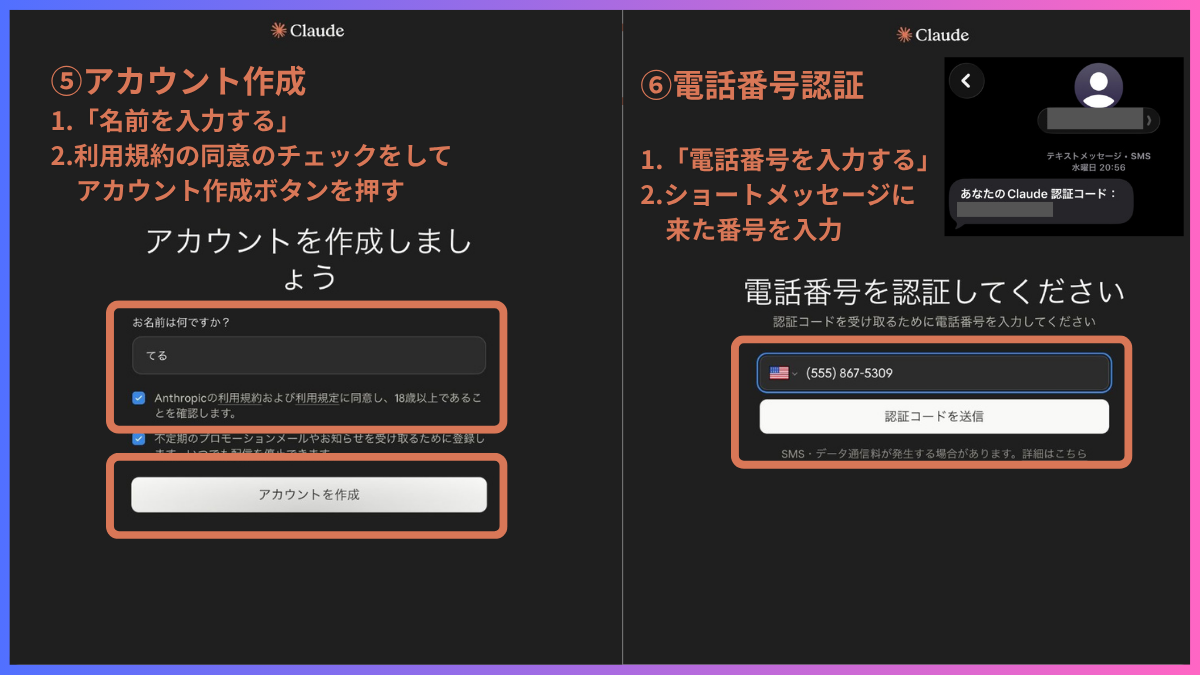
Task: Click the 認証コードを送信 button
Action: tap(934, 416)
